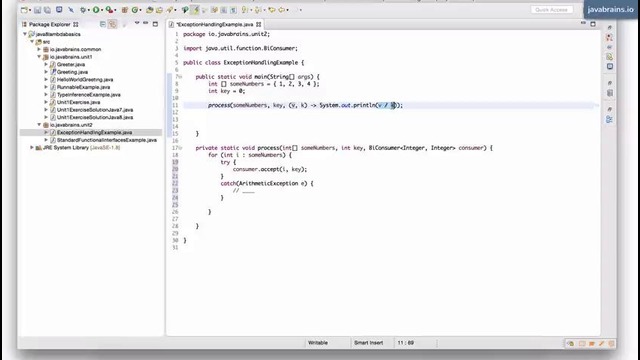640x360 pixels.
Task: Open the New wizard dropdown arrow
Action: coord(30,10)
